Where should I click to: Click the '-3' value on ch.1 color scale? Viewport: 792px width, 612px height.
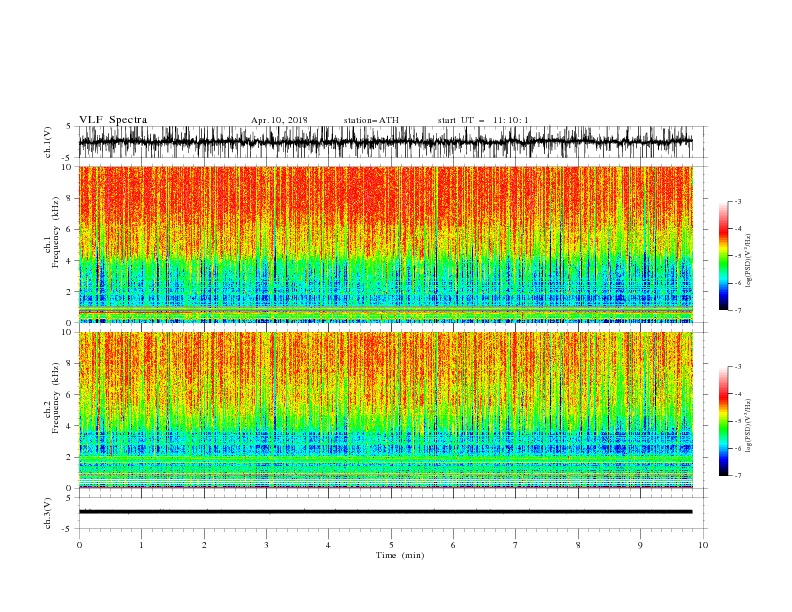coord(738,201)
